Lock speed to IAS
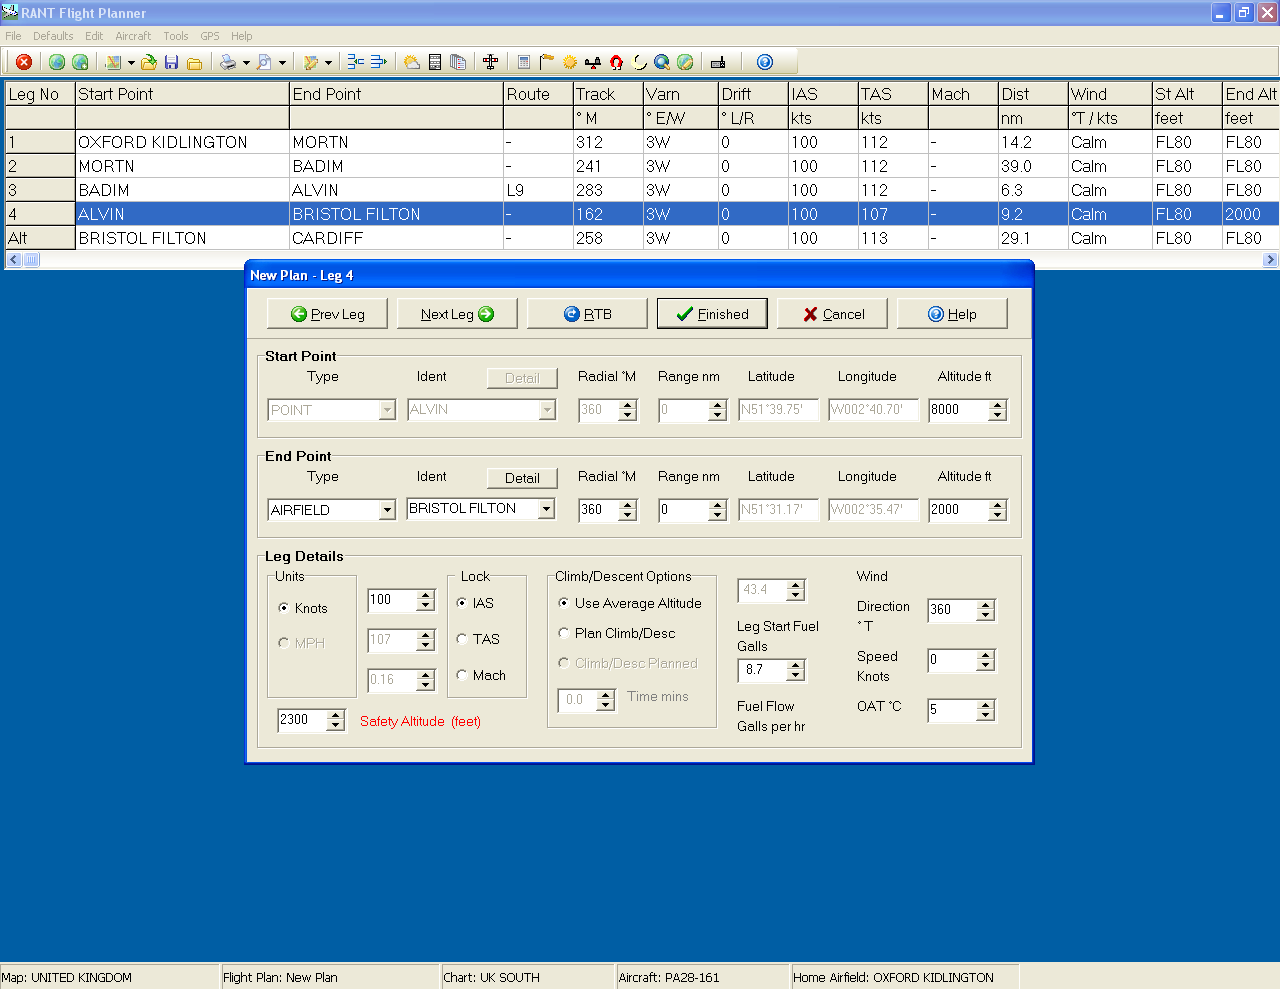The width and height of the screenshot is (1280, 989). tap(462, 603)
